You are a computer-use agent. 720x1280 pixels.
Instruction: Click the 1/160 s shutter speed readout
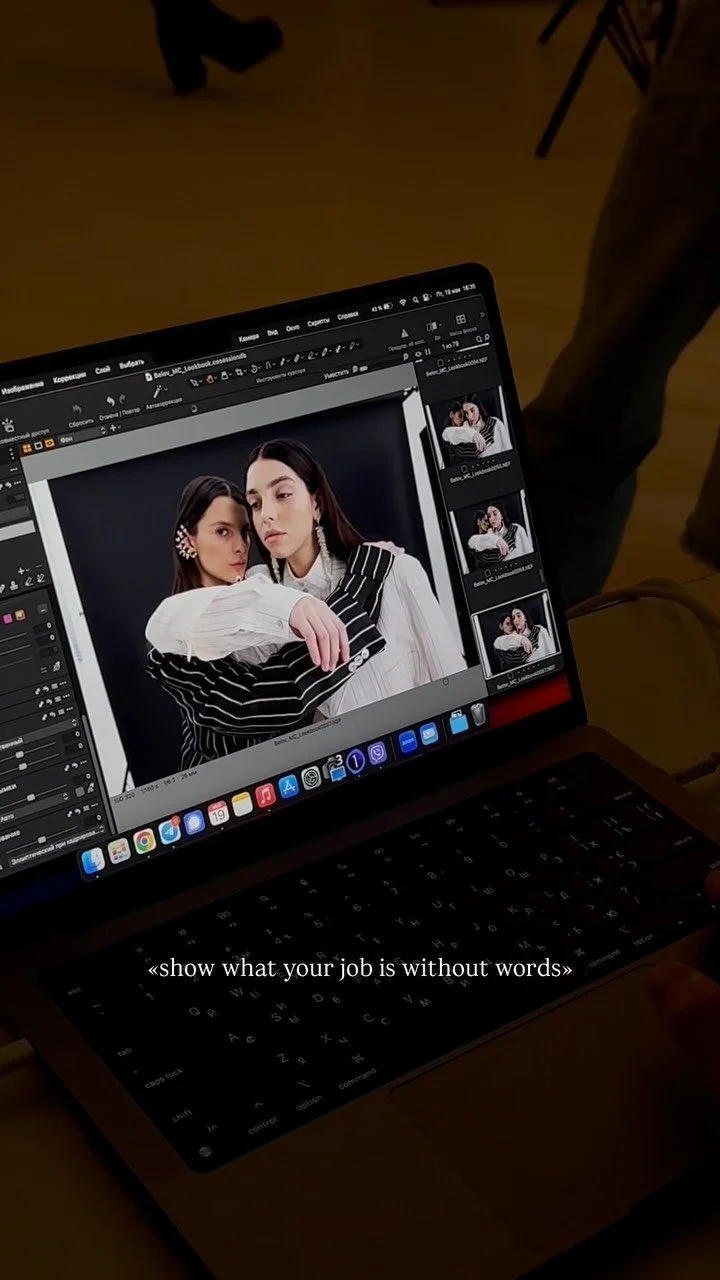(149, 788)
